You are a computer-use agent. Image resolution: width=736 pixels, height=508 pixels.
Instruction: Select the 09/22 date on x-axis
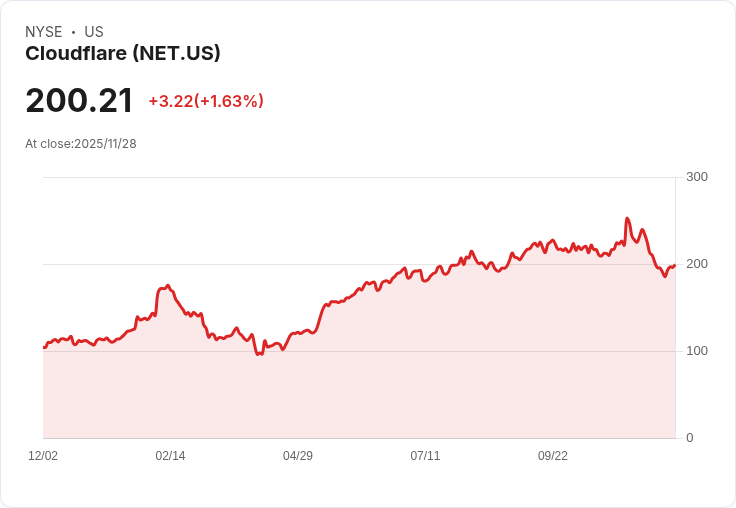552,455
